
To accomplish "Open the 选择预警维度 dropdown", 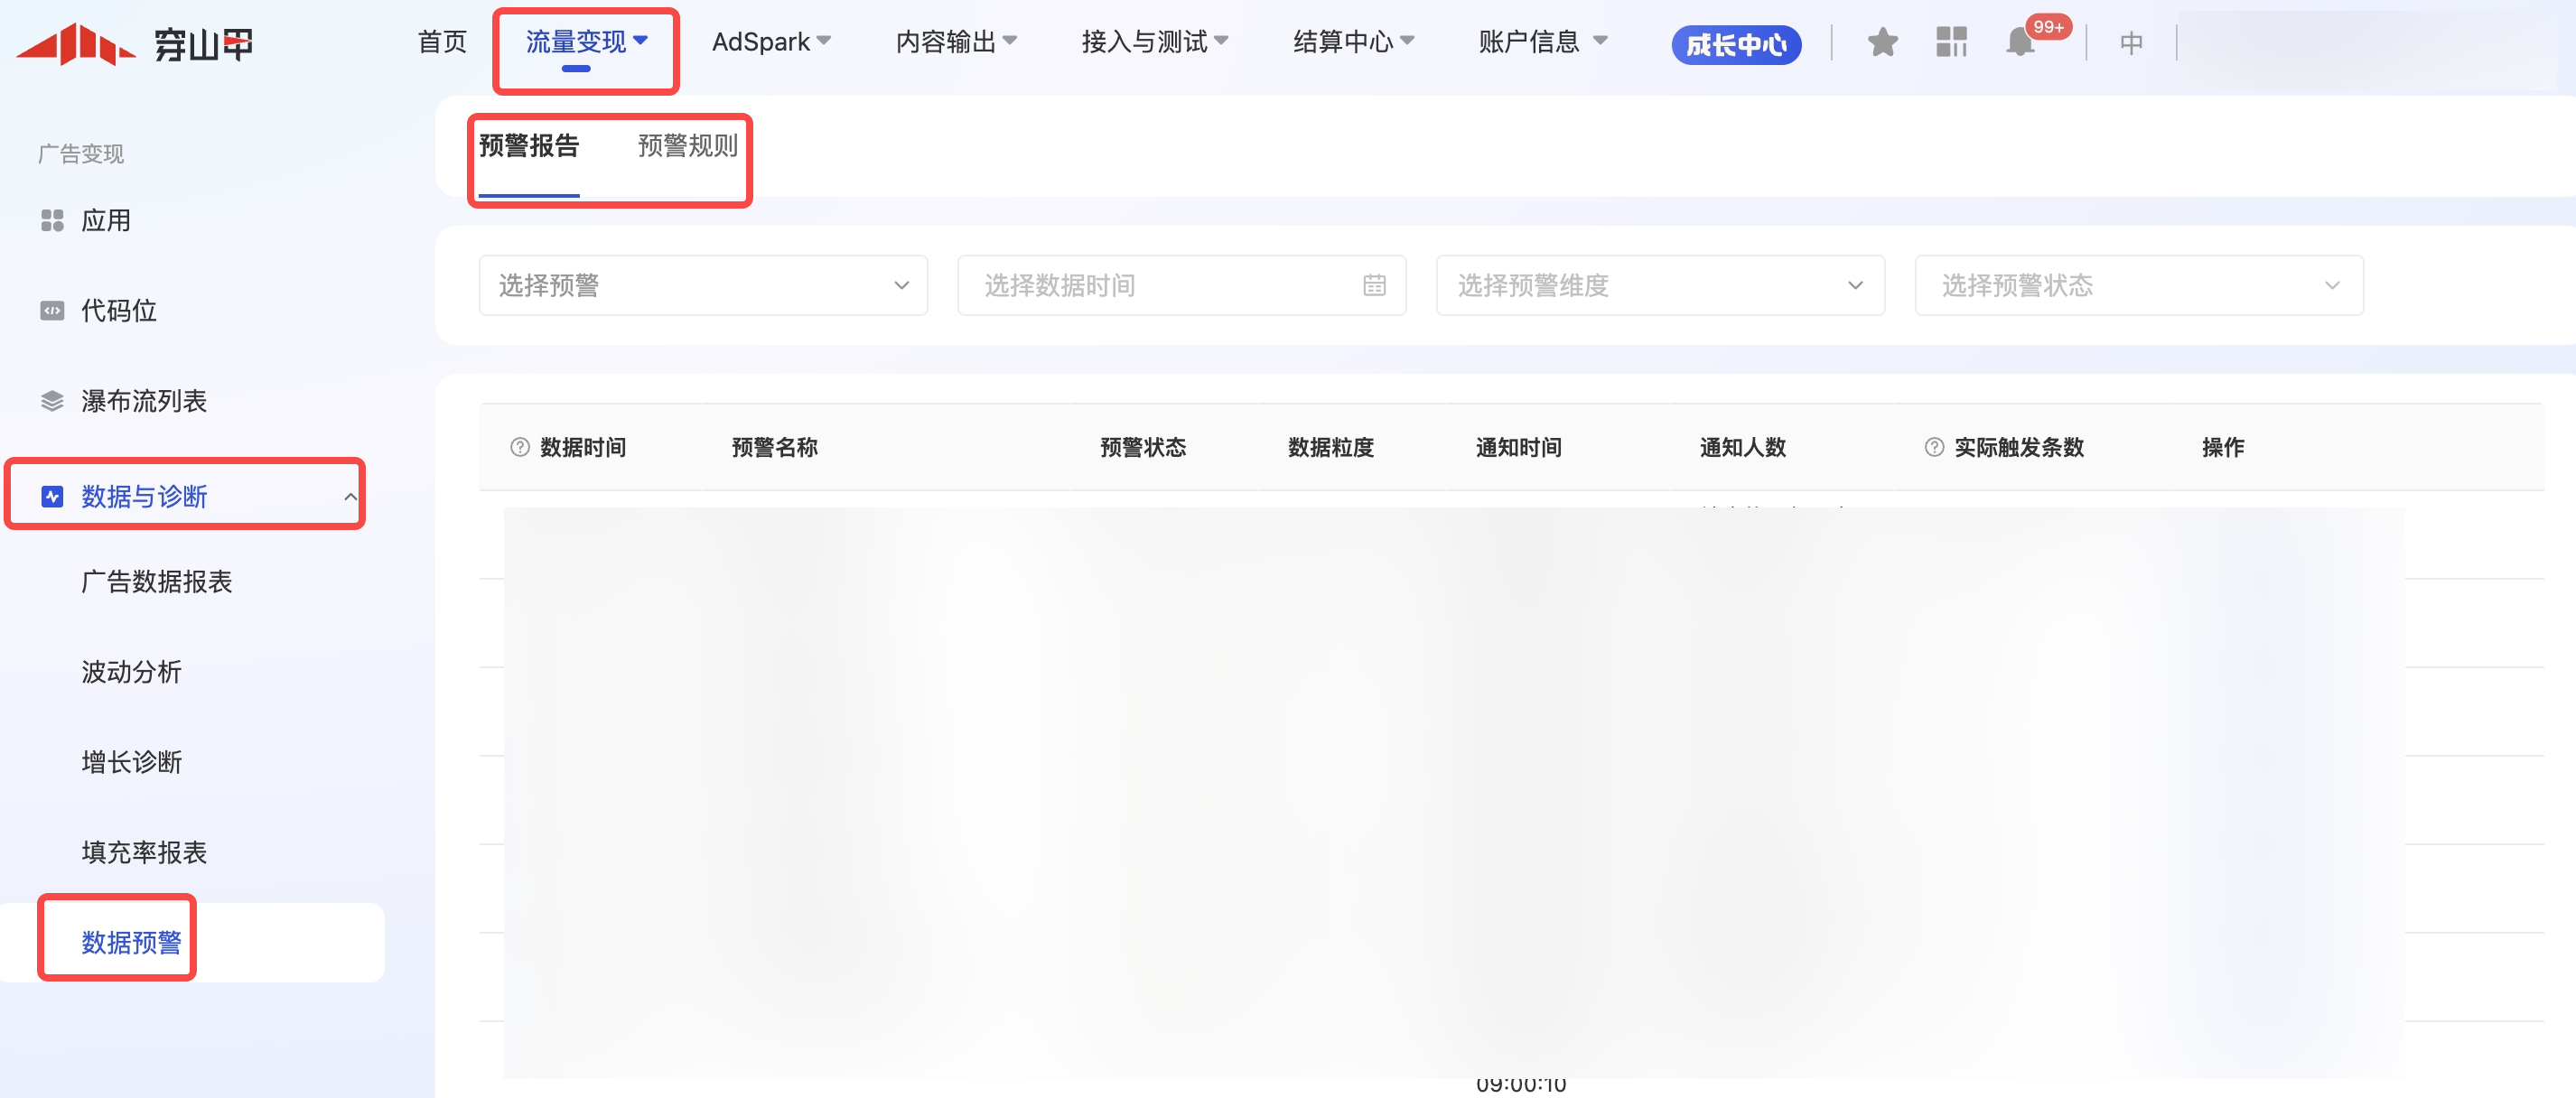I will [1659, 286].
